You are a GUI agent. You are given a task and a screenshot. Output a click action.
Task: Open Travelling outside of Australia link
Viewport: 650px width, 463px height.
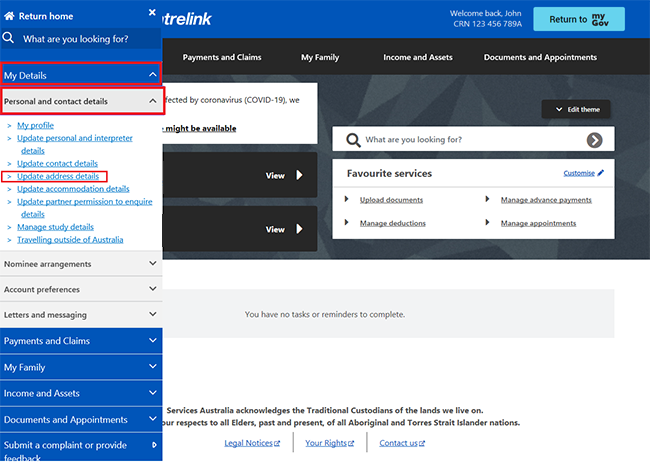pyautogui.click(x=70, y=240)
